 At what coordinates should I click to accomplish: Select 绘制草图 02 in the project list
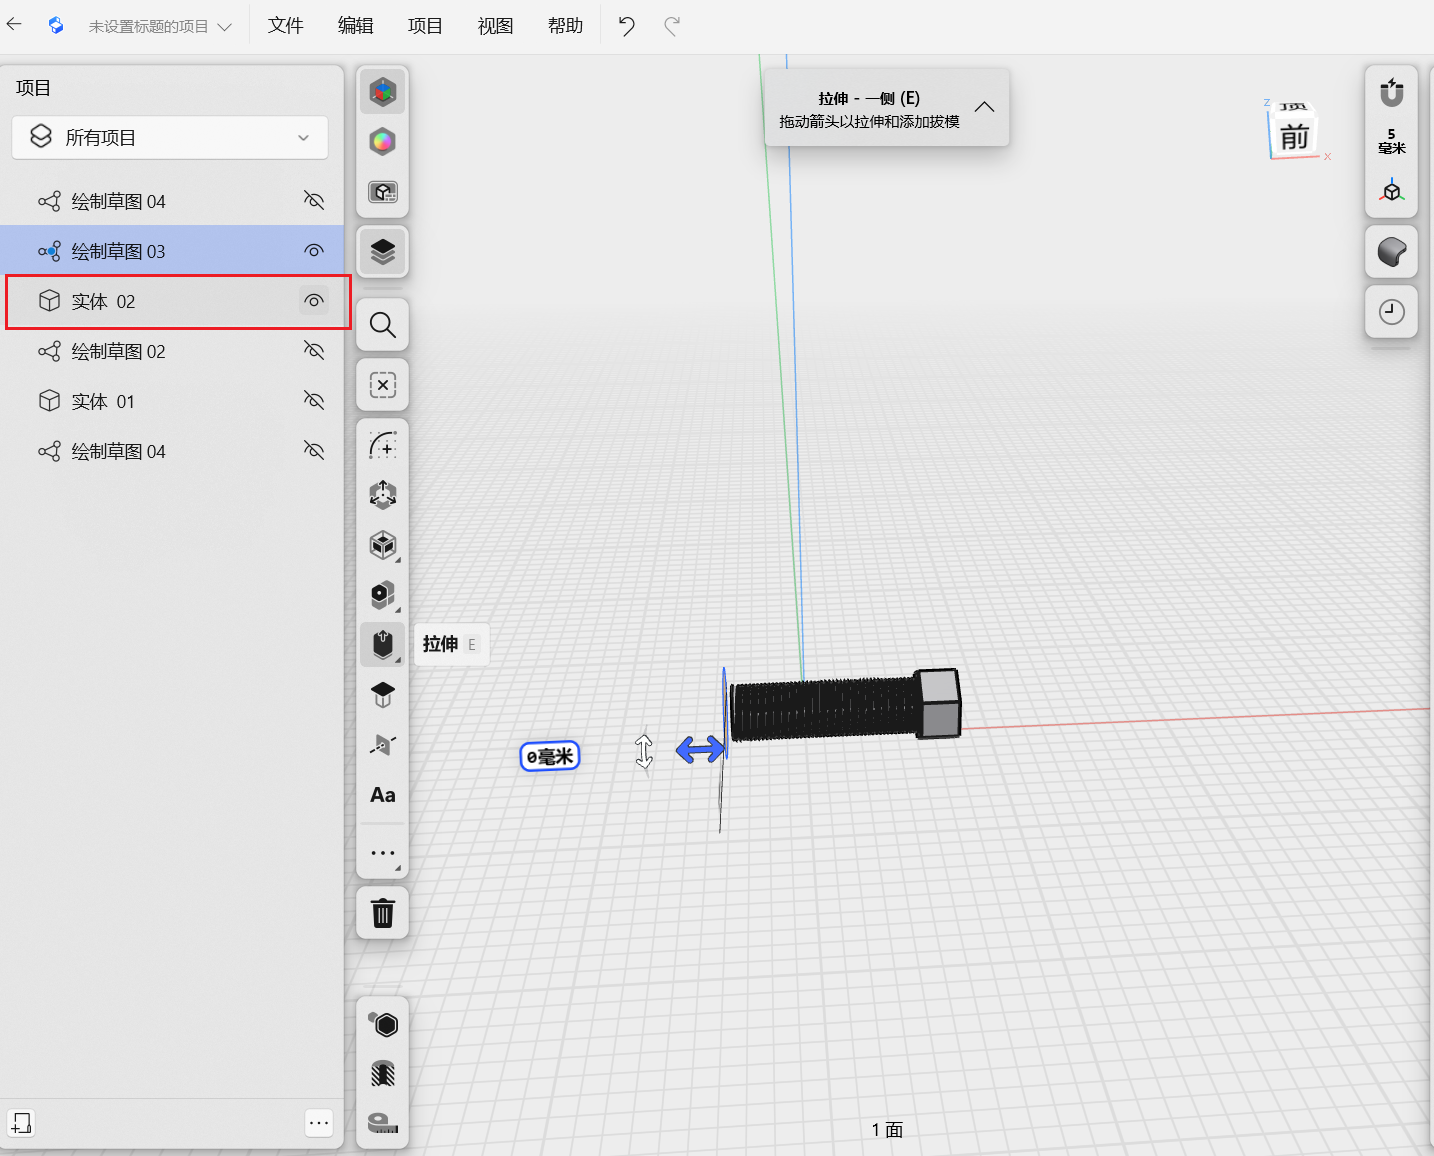tap(118, 351)
